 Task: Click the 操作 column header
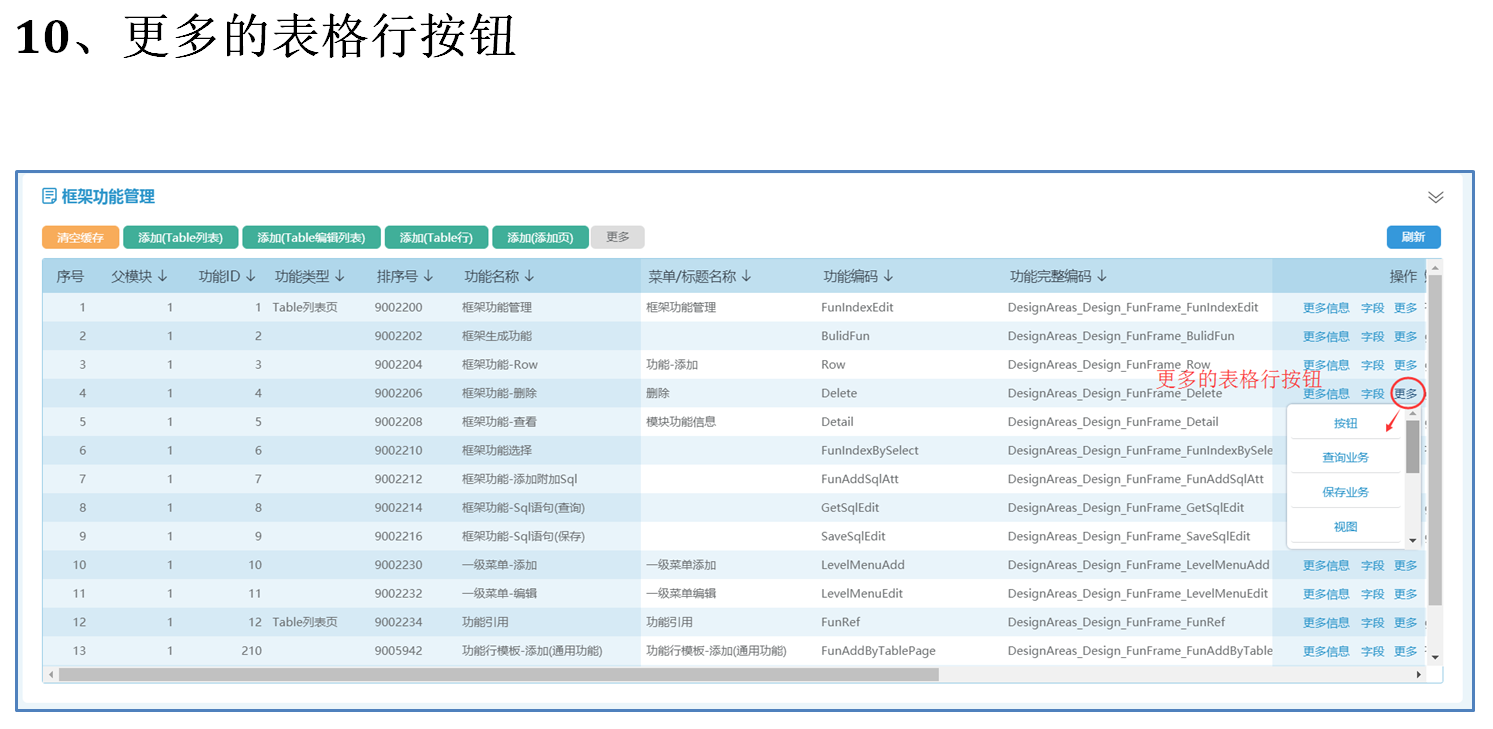[1403, 276]
